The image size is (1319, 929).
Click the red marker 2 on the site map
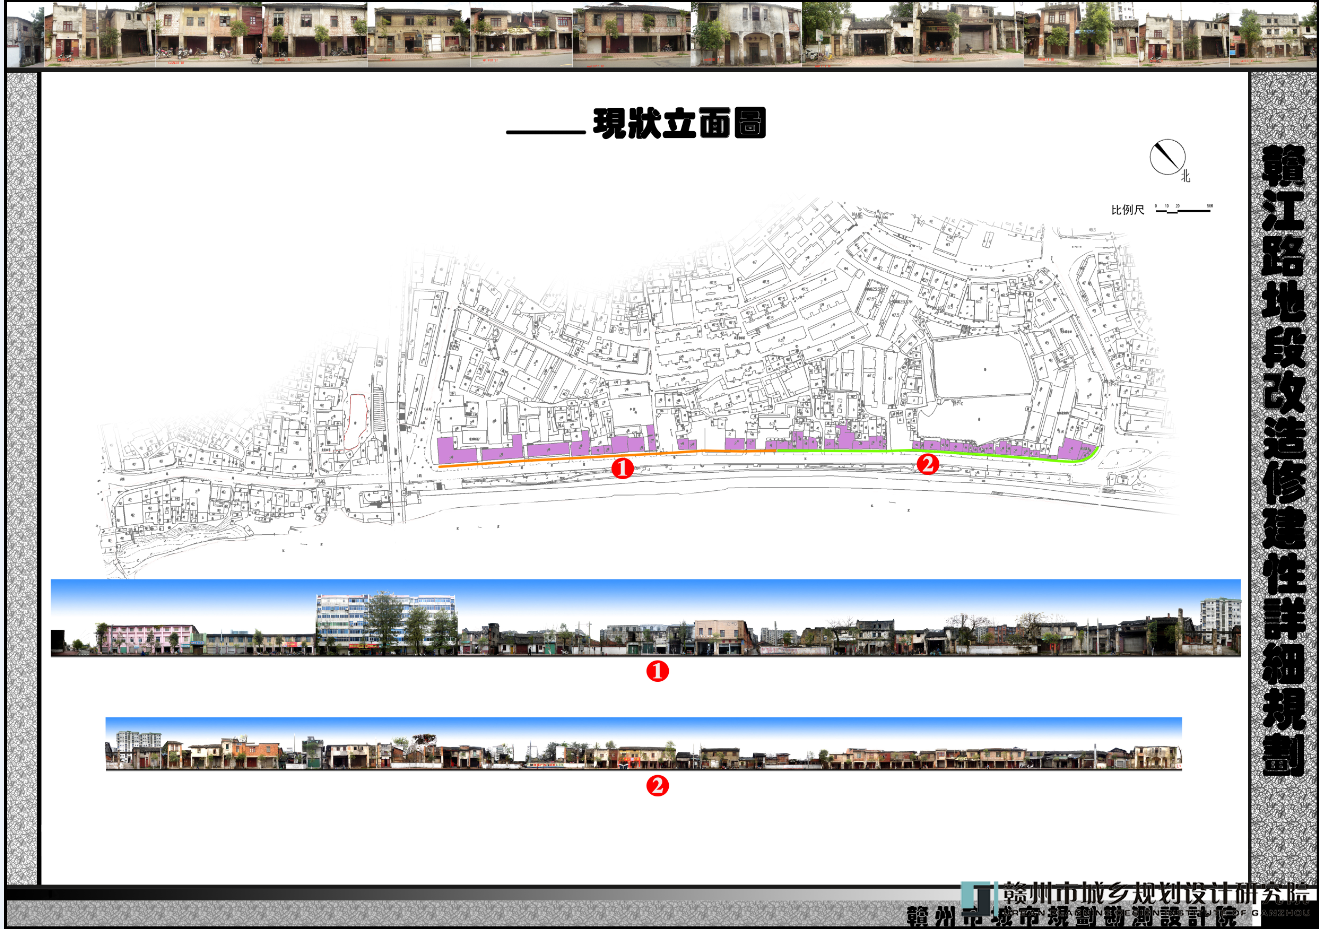pos(928,463)
